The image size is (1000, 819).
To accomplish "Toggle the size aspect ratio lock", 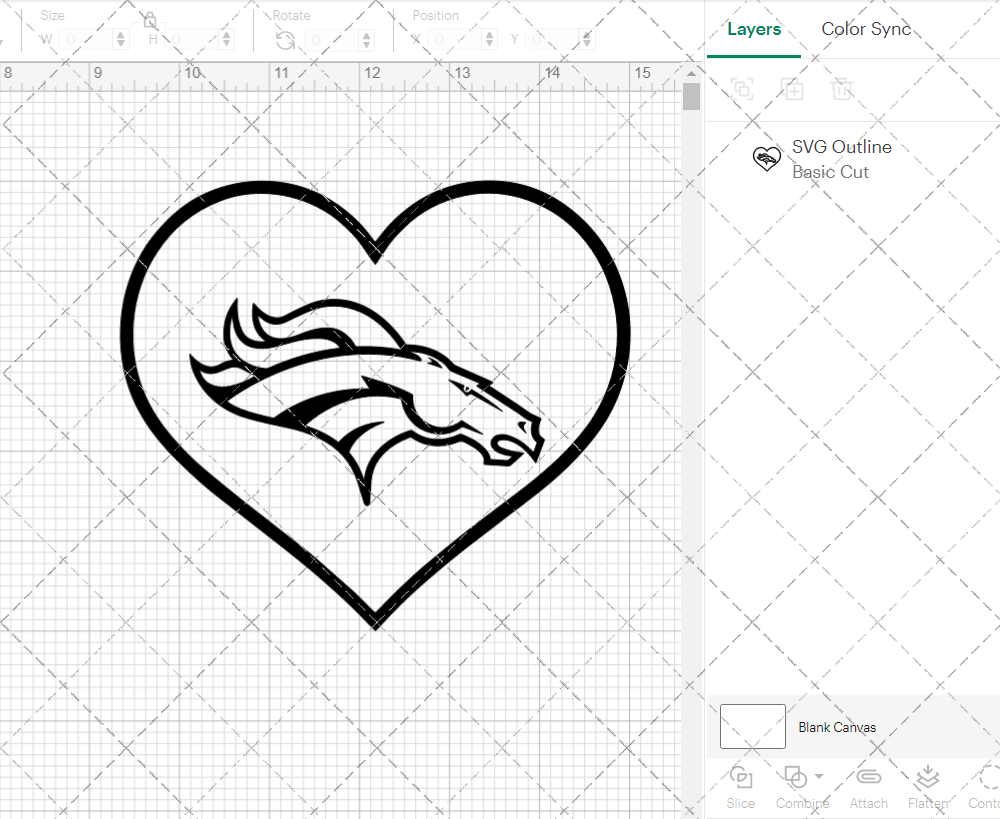I will click(x=150, y=21).
